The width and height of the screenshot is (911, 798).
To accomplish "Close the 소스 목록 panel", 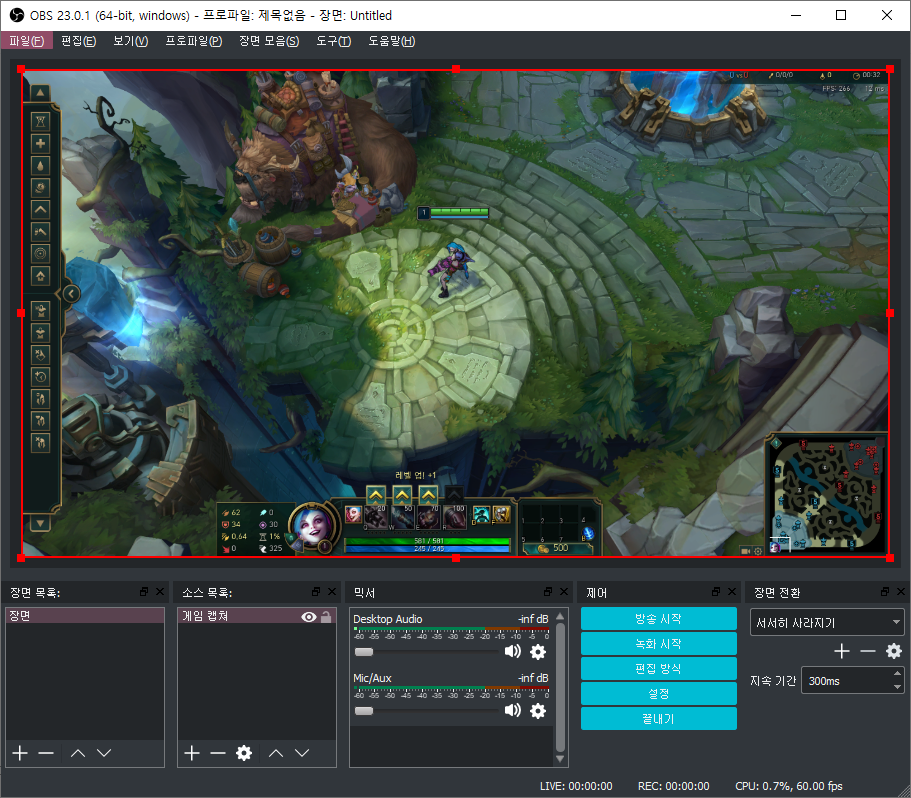I will coord(332,591).
